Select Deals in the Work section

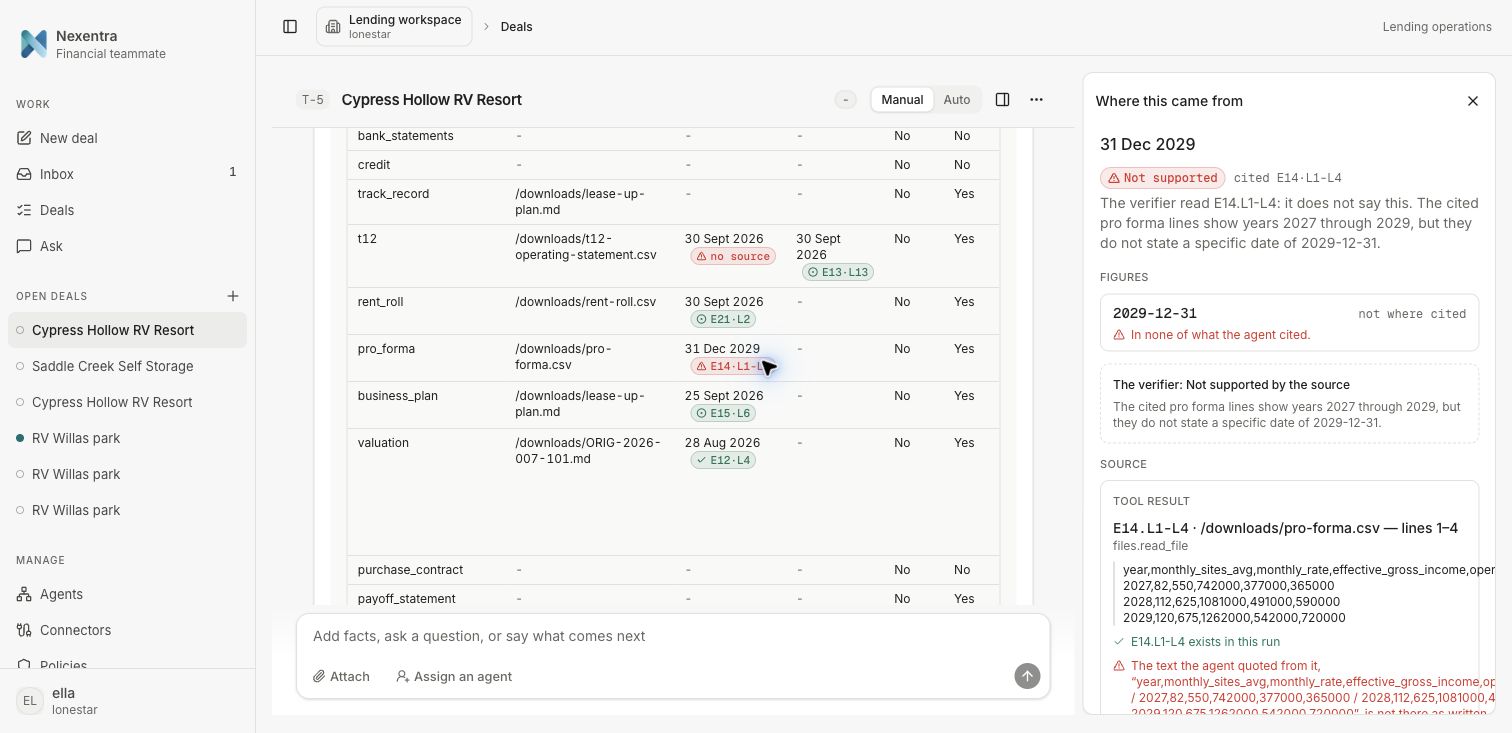click(x=127, y=210)
